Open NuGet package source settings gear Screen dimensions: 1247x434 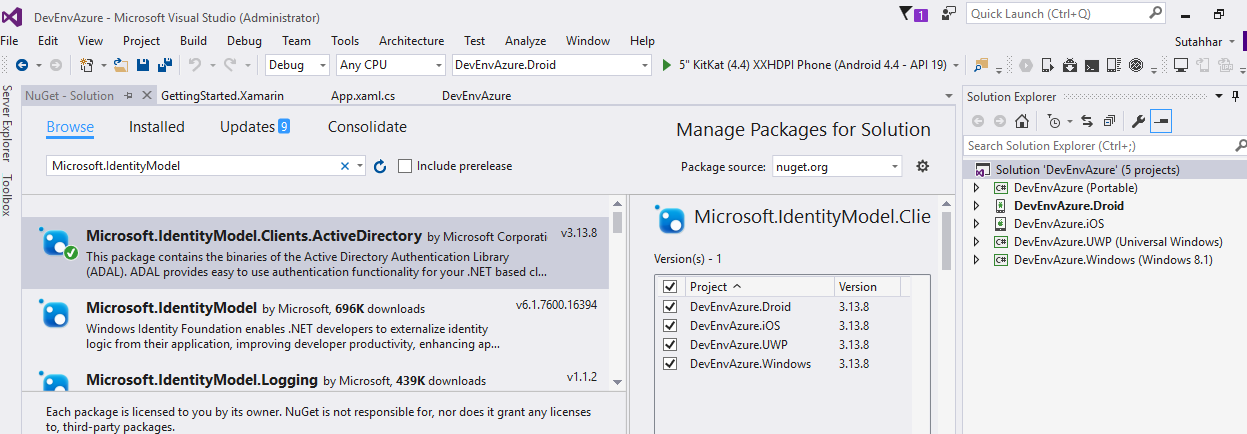(923, 166)
